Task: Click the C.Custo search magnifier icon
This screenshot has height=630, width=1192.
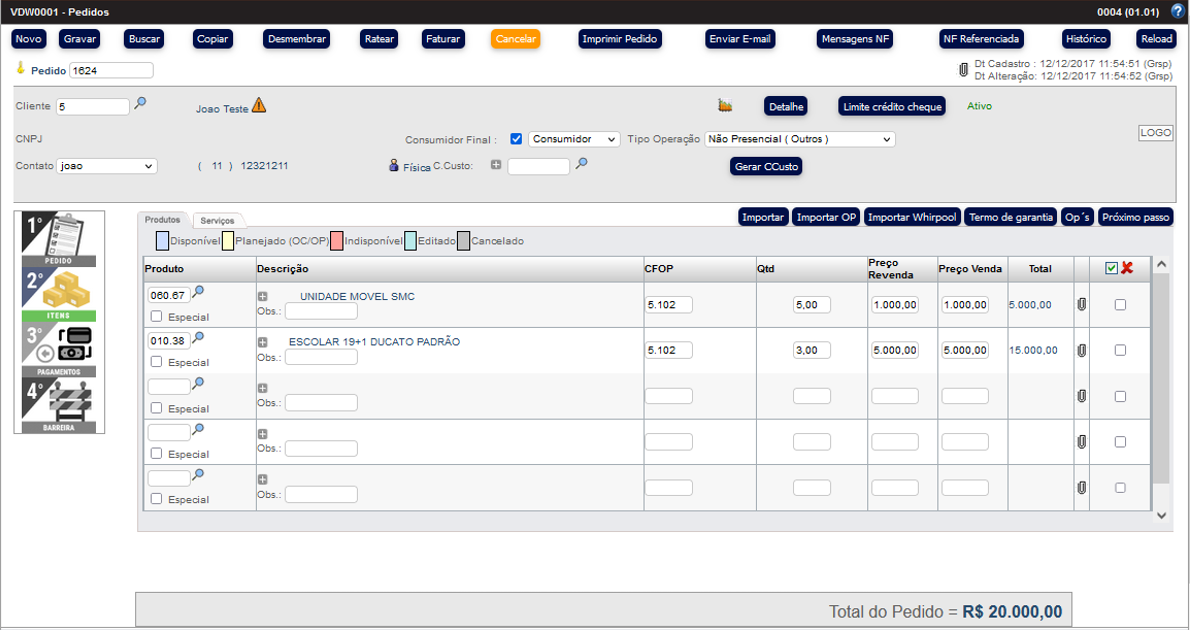Action: 581,163
